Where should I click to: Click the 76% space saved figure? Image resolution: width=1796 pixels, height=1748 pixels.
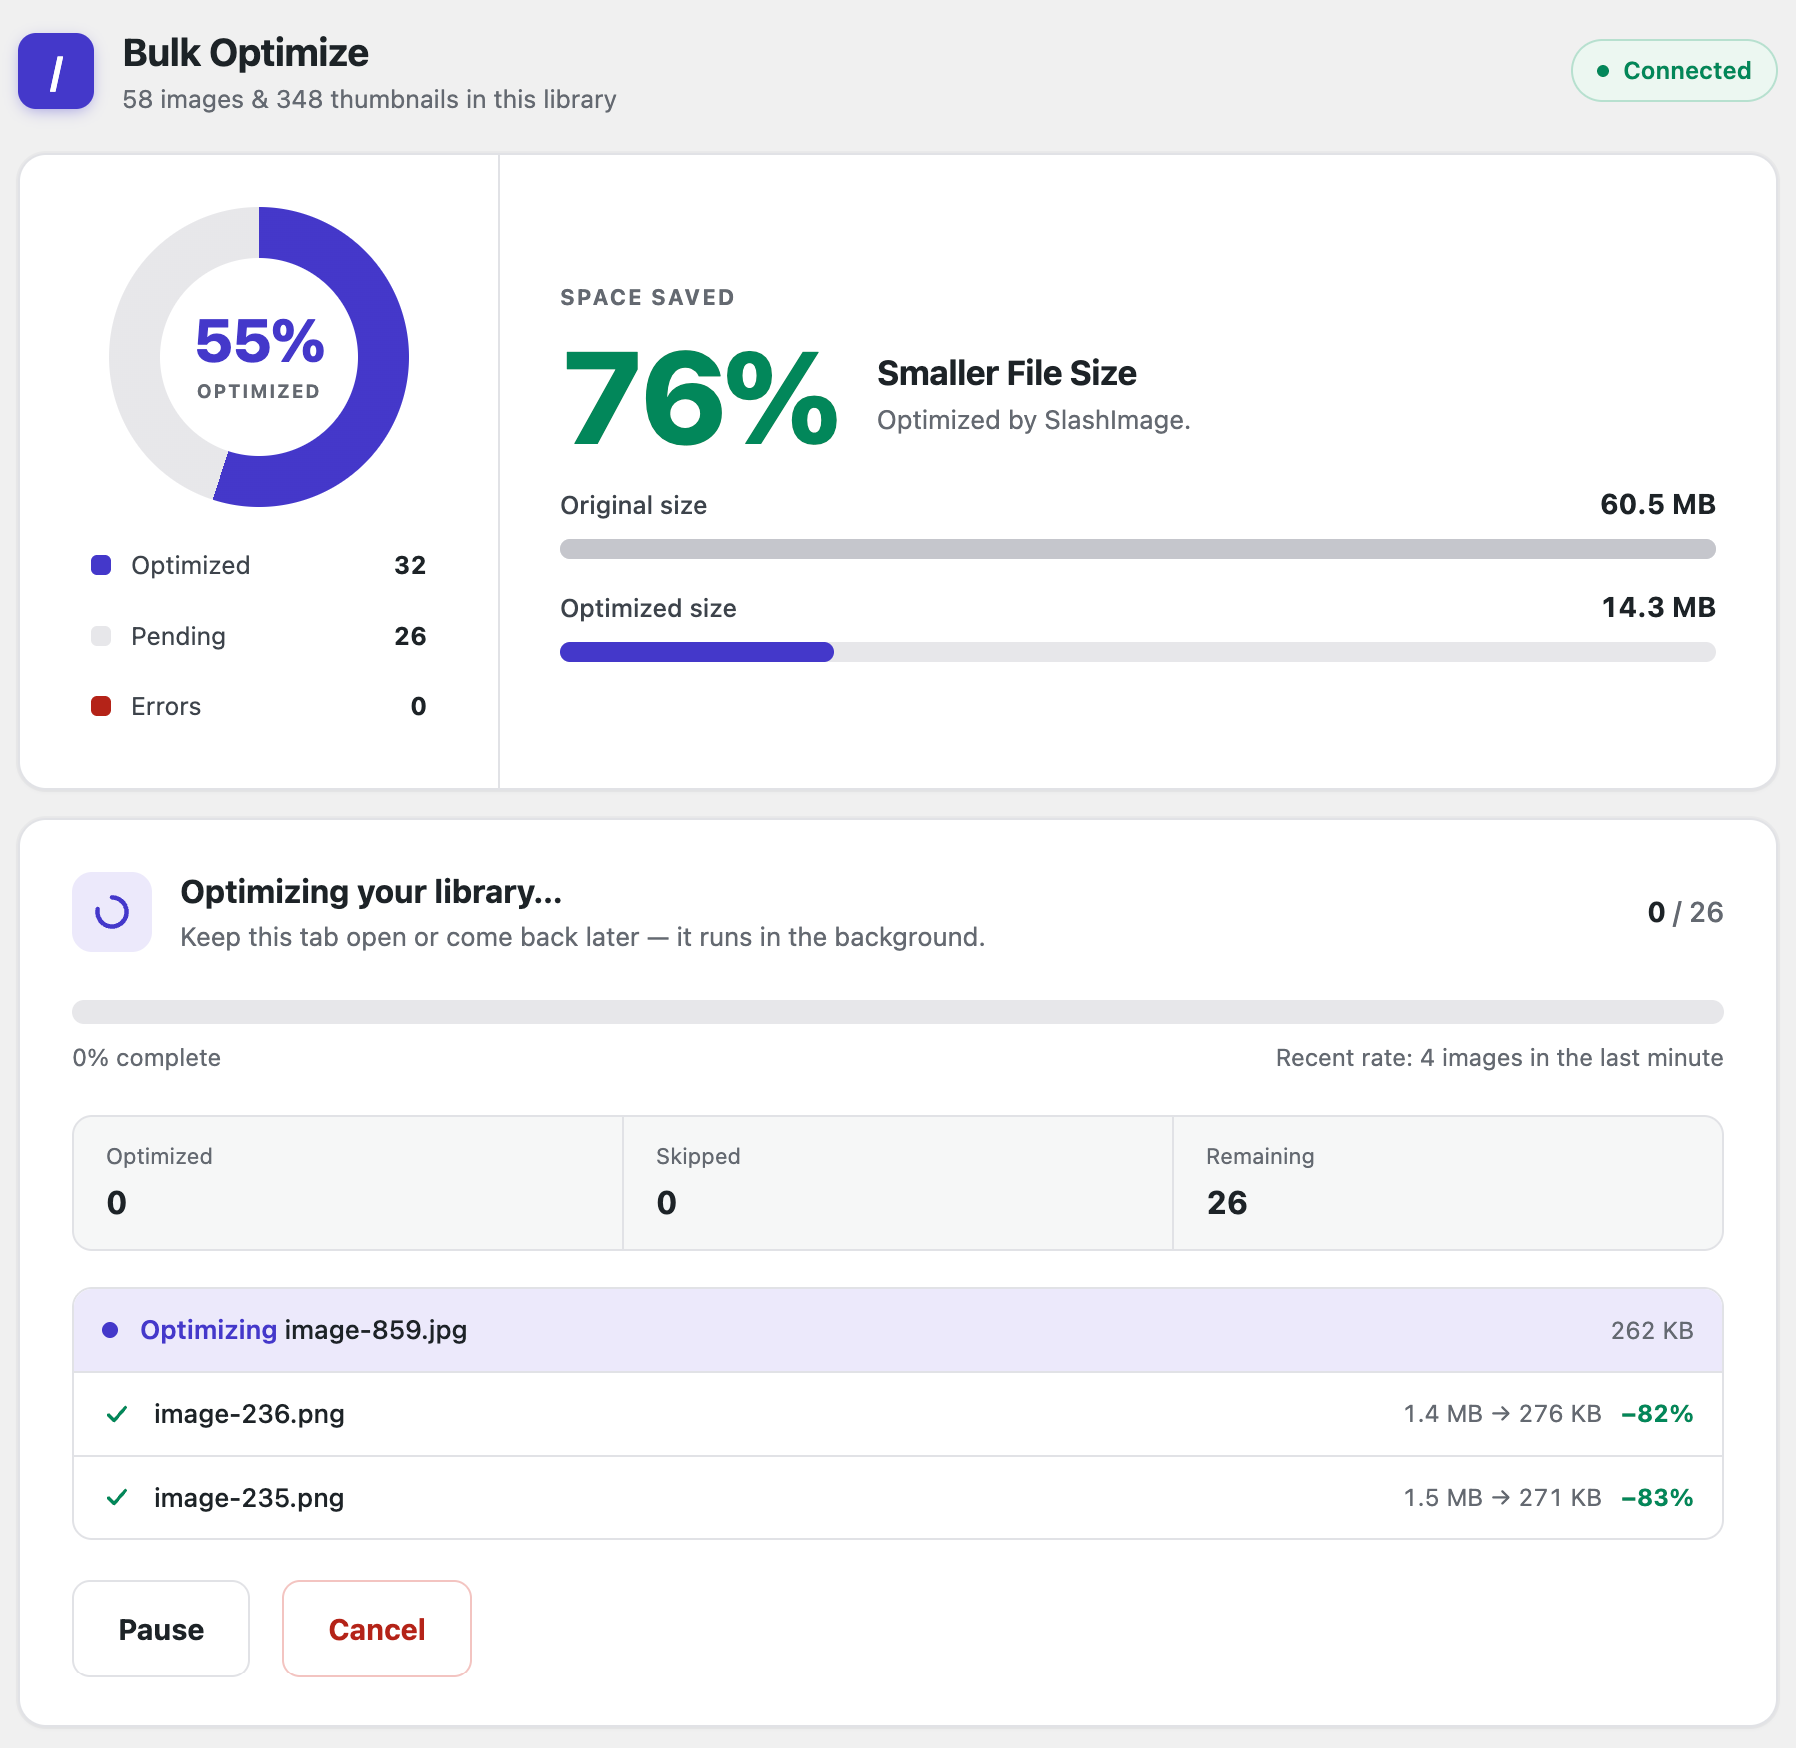701,398
